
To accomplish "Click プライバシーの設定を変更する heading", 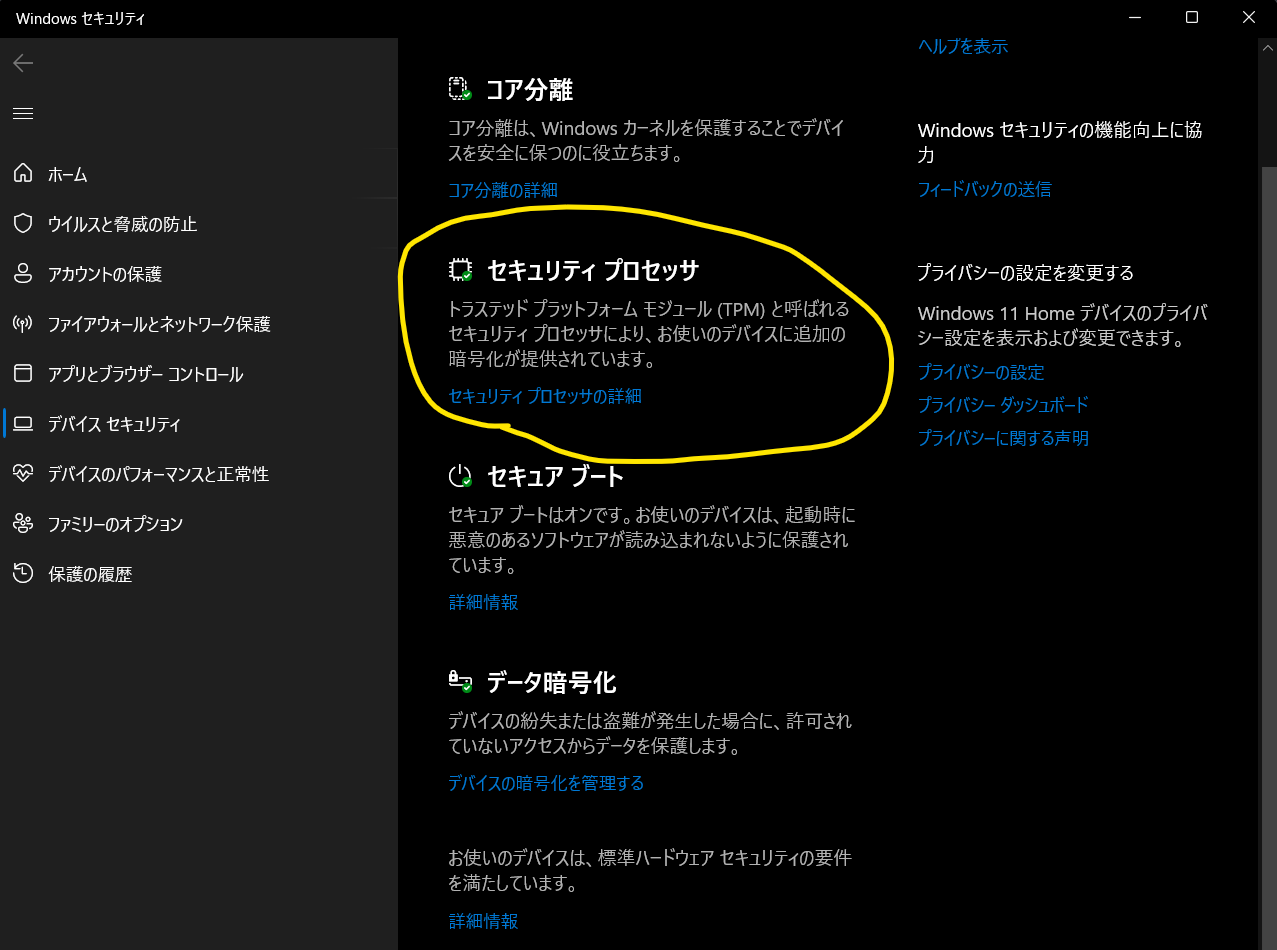I will pos(1026,273).
